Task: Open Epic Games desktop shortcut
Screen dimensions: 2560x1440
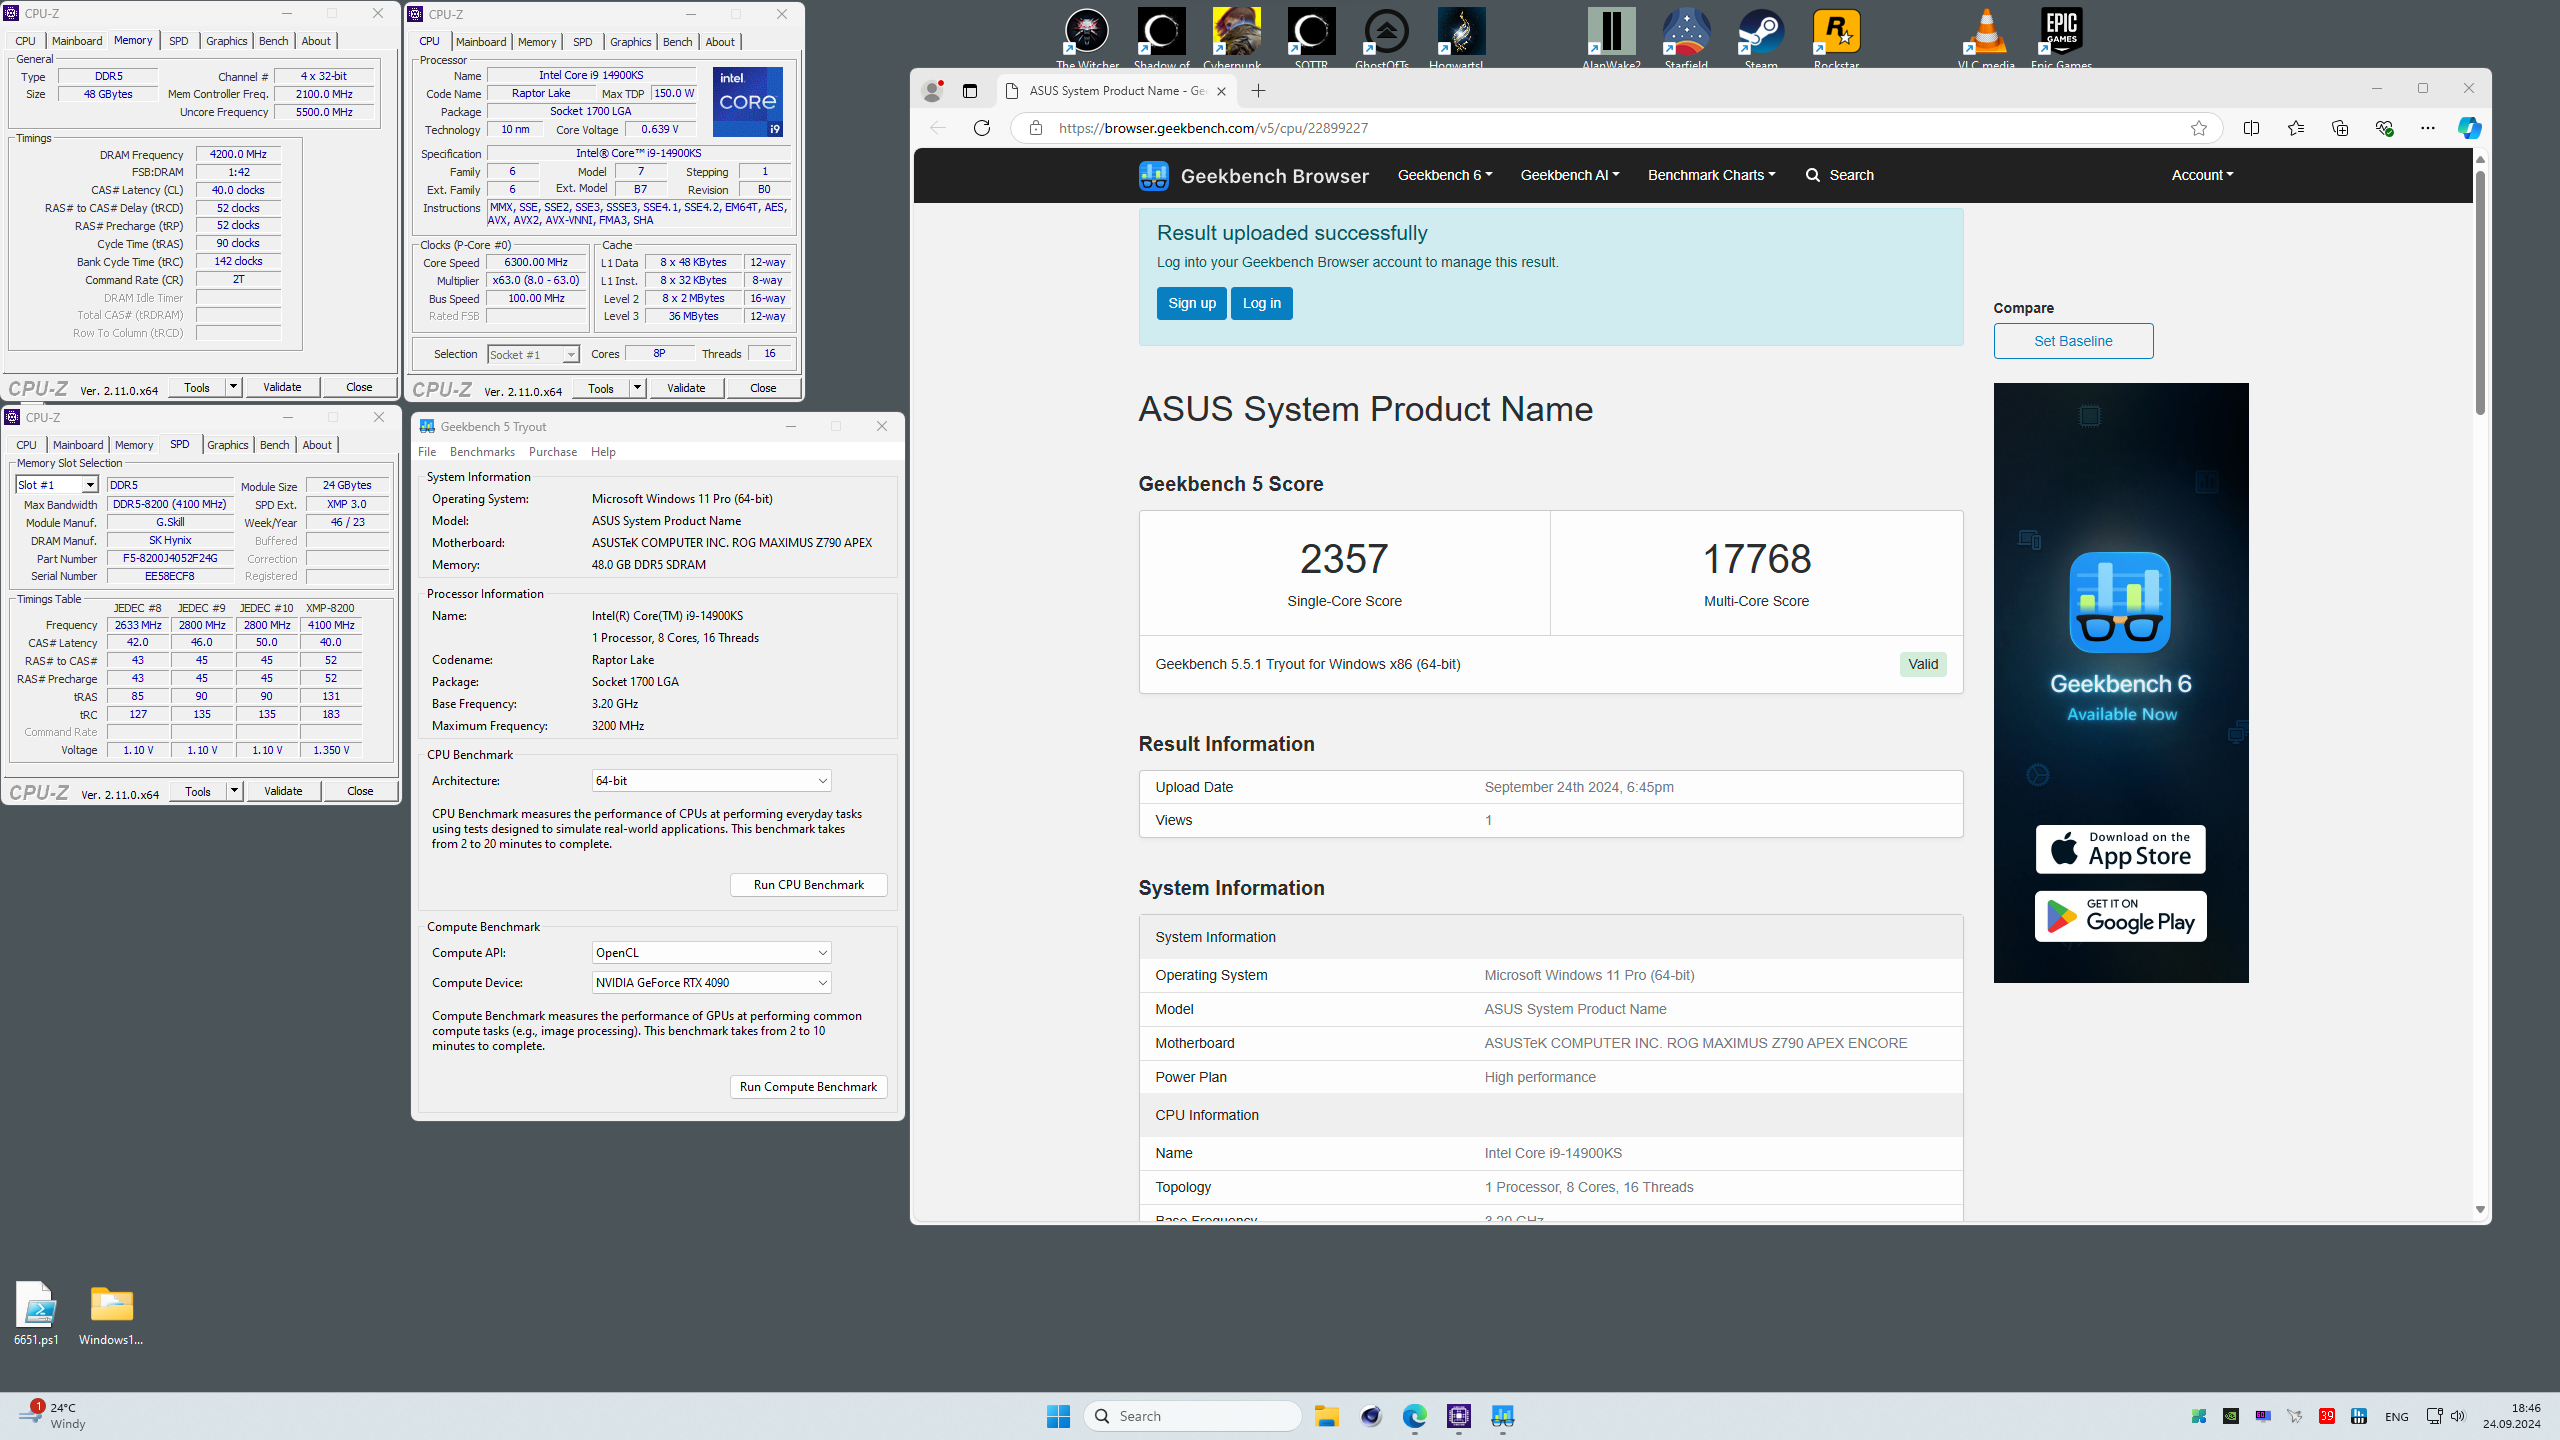Action: (x=2061, y=38)
